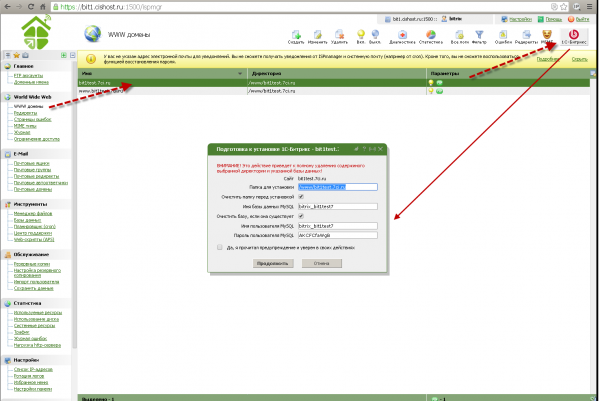Select the www.bit1test domain row

[334, 91]
